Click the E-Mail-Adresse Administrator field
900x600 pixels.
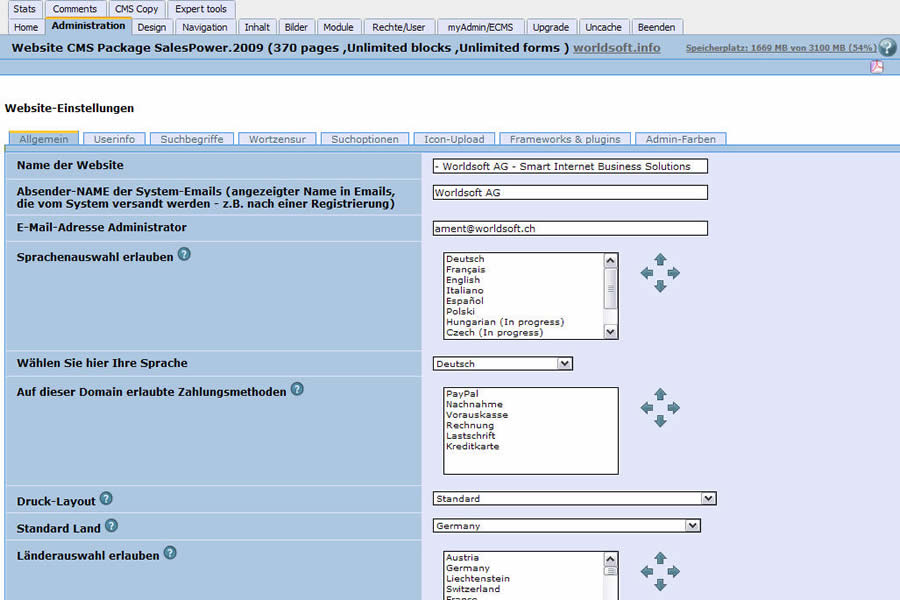pos(570,228)
